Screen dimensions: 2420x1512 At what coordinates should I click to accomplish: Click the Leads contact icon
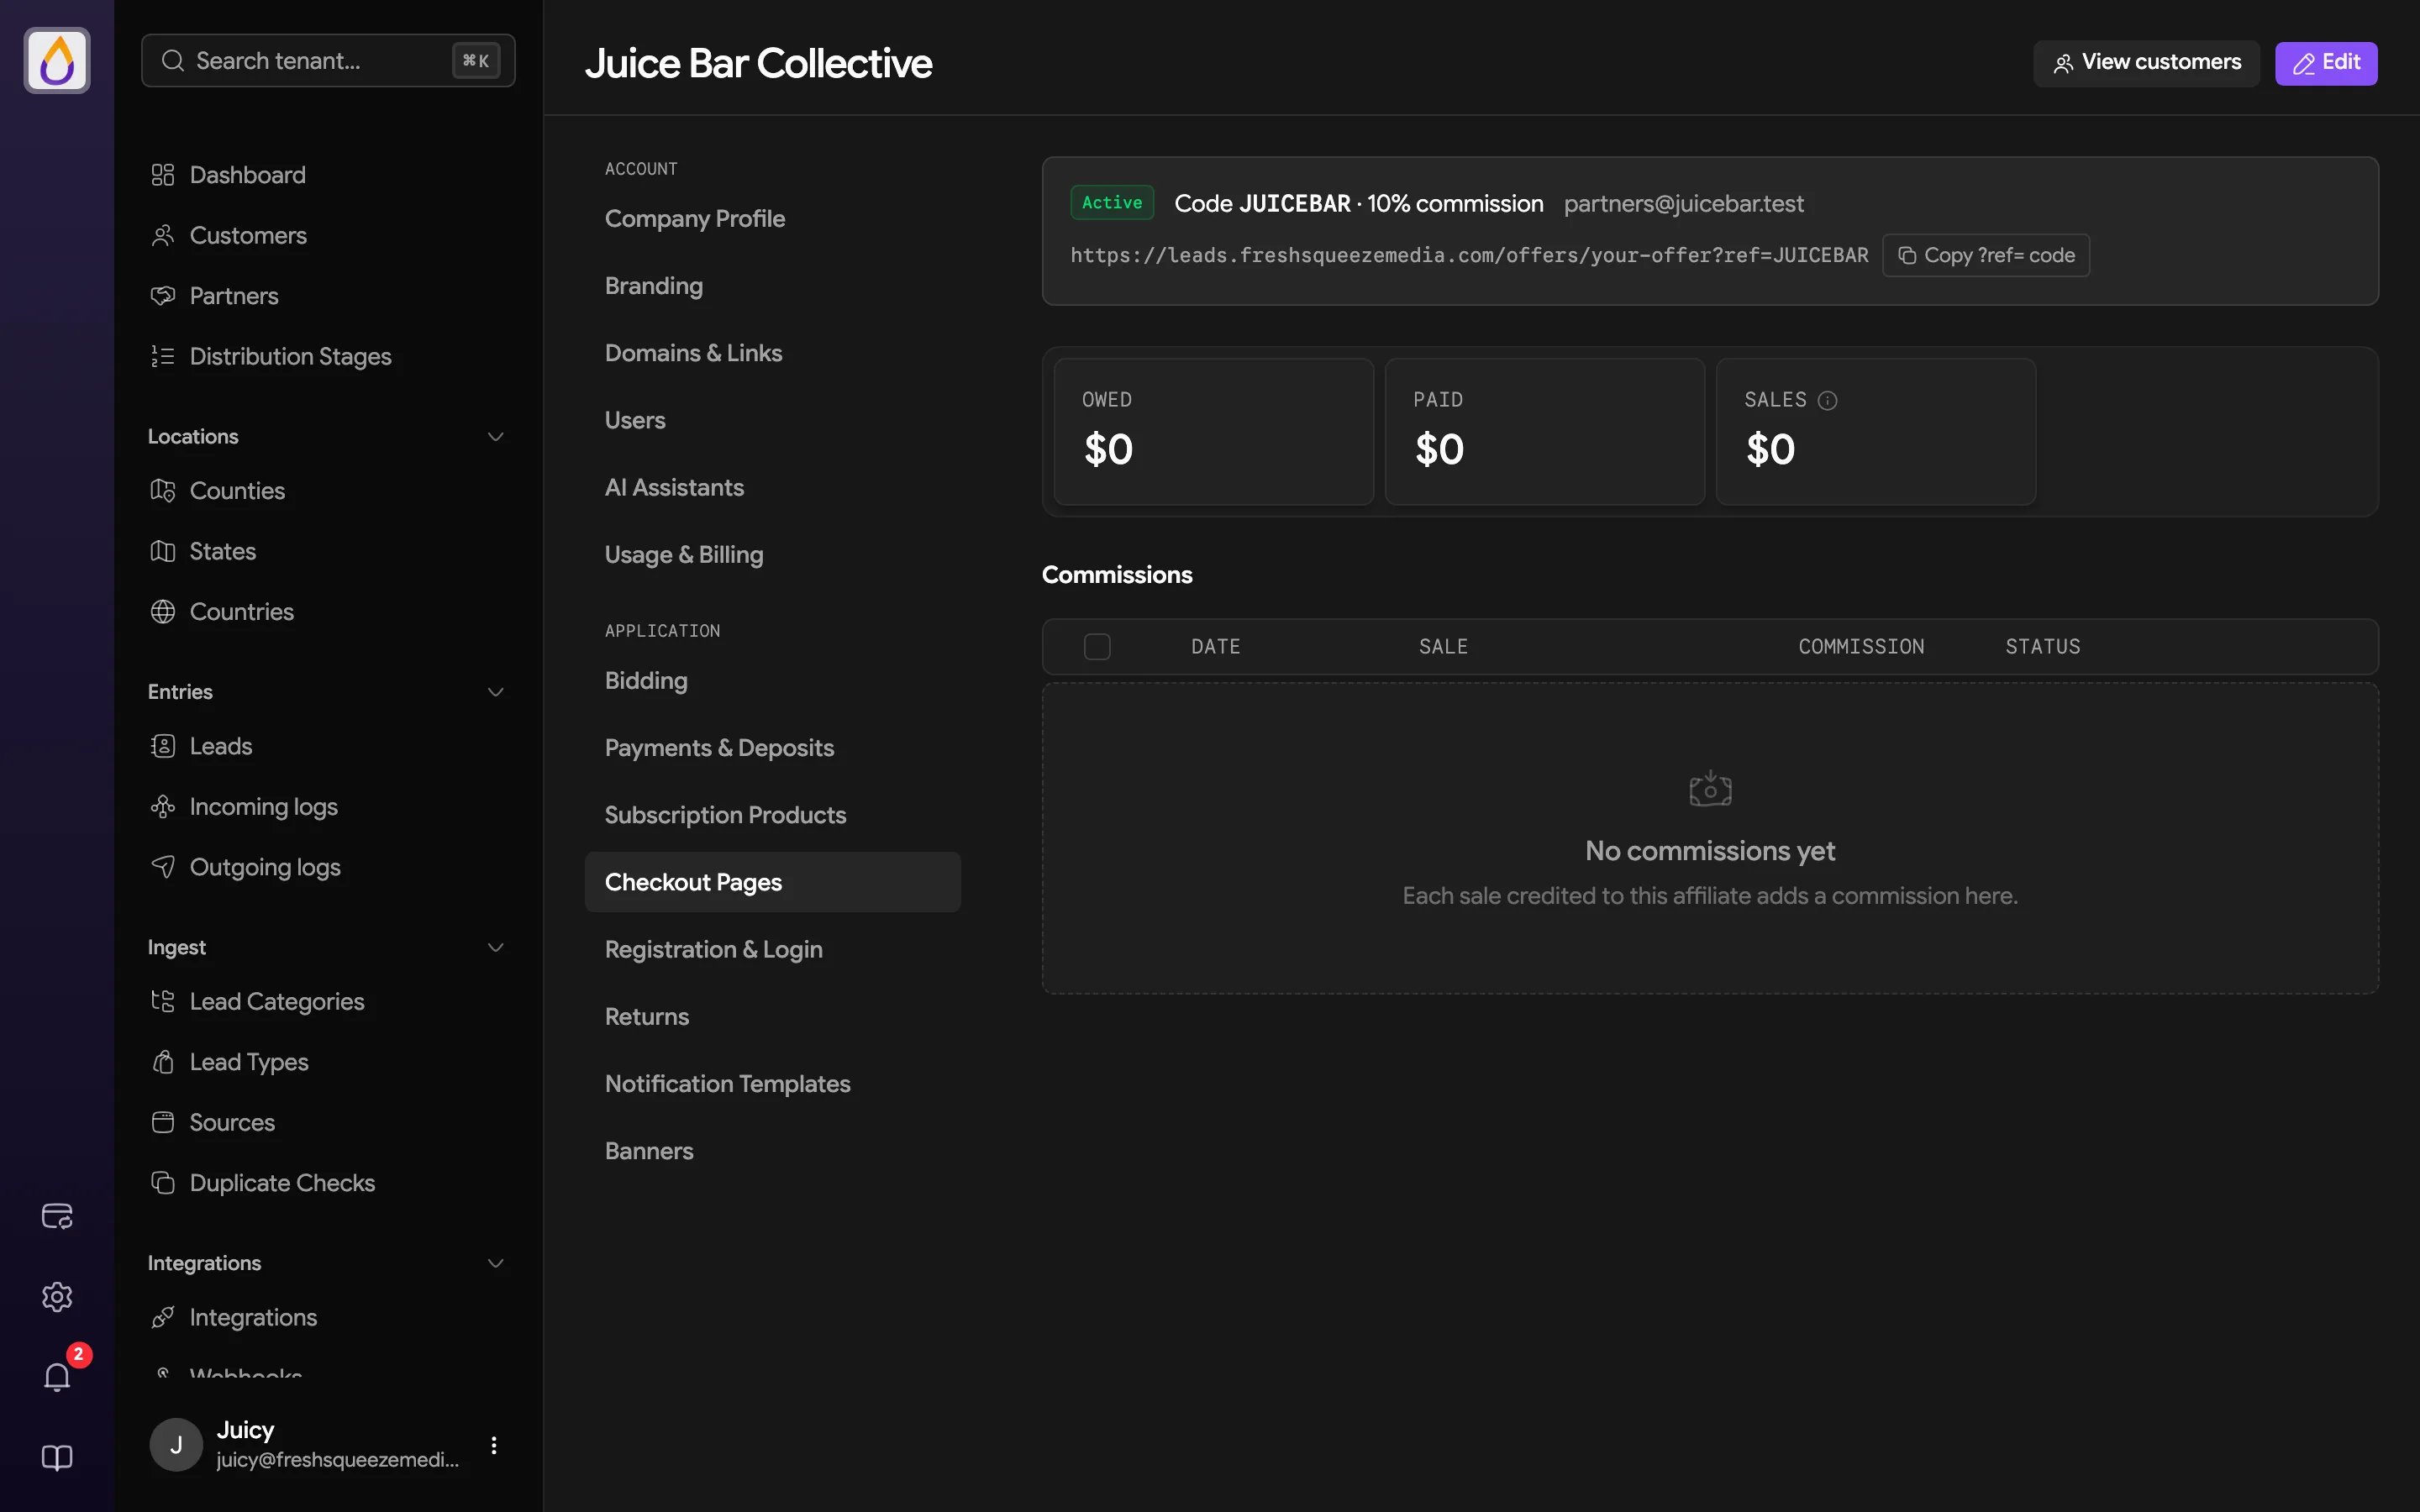click(x=163, y=746)
